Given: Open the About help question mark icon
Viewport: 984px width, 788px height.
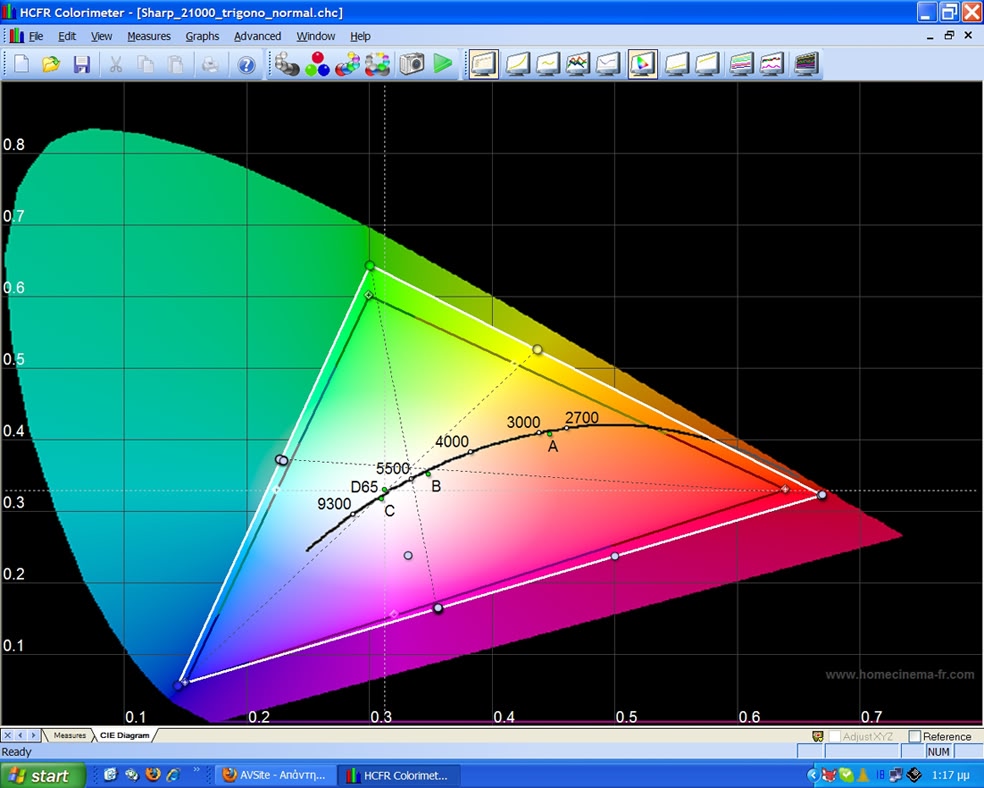Looking at the screenshot, I should 246,65.
